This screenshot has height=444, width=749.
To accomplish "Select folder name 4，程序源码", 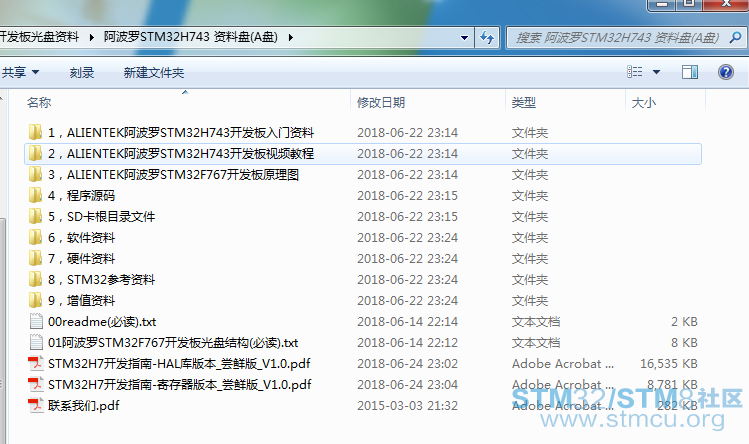I will click(x=82, y=195).
